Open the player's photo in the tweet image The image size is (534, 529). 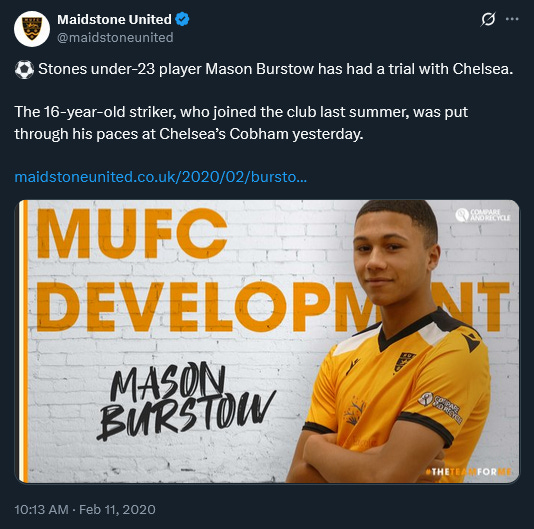click(392, 341)
